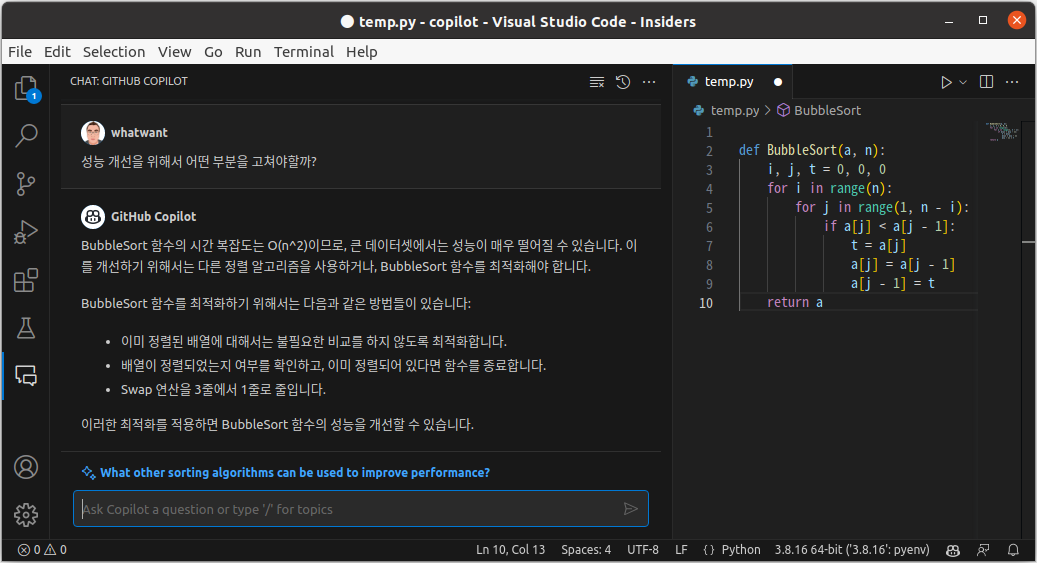Clear the Copilot chat session
The width and height of the screenshot is (1037, 563).
[597, 82]
